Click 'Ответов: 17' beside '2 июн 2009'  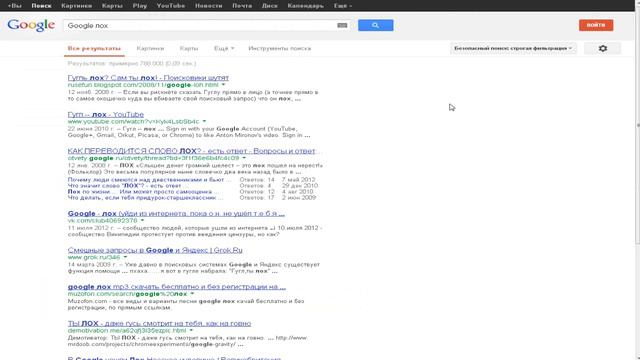257,198
